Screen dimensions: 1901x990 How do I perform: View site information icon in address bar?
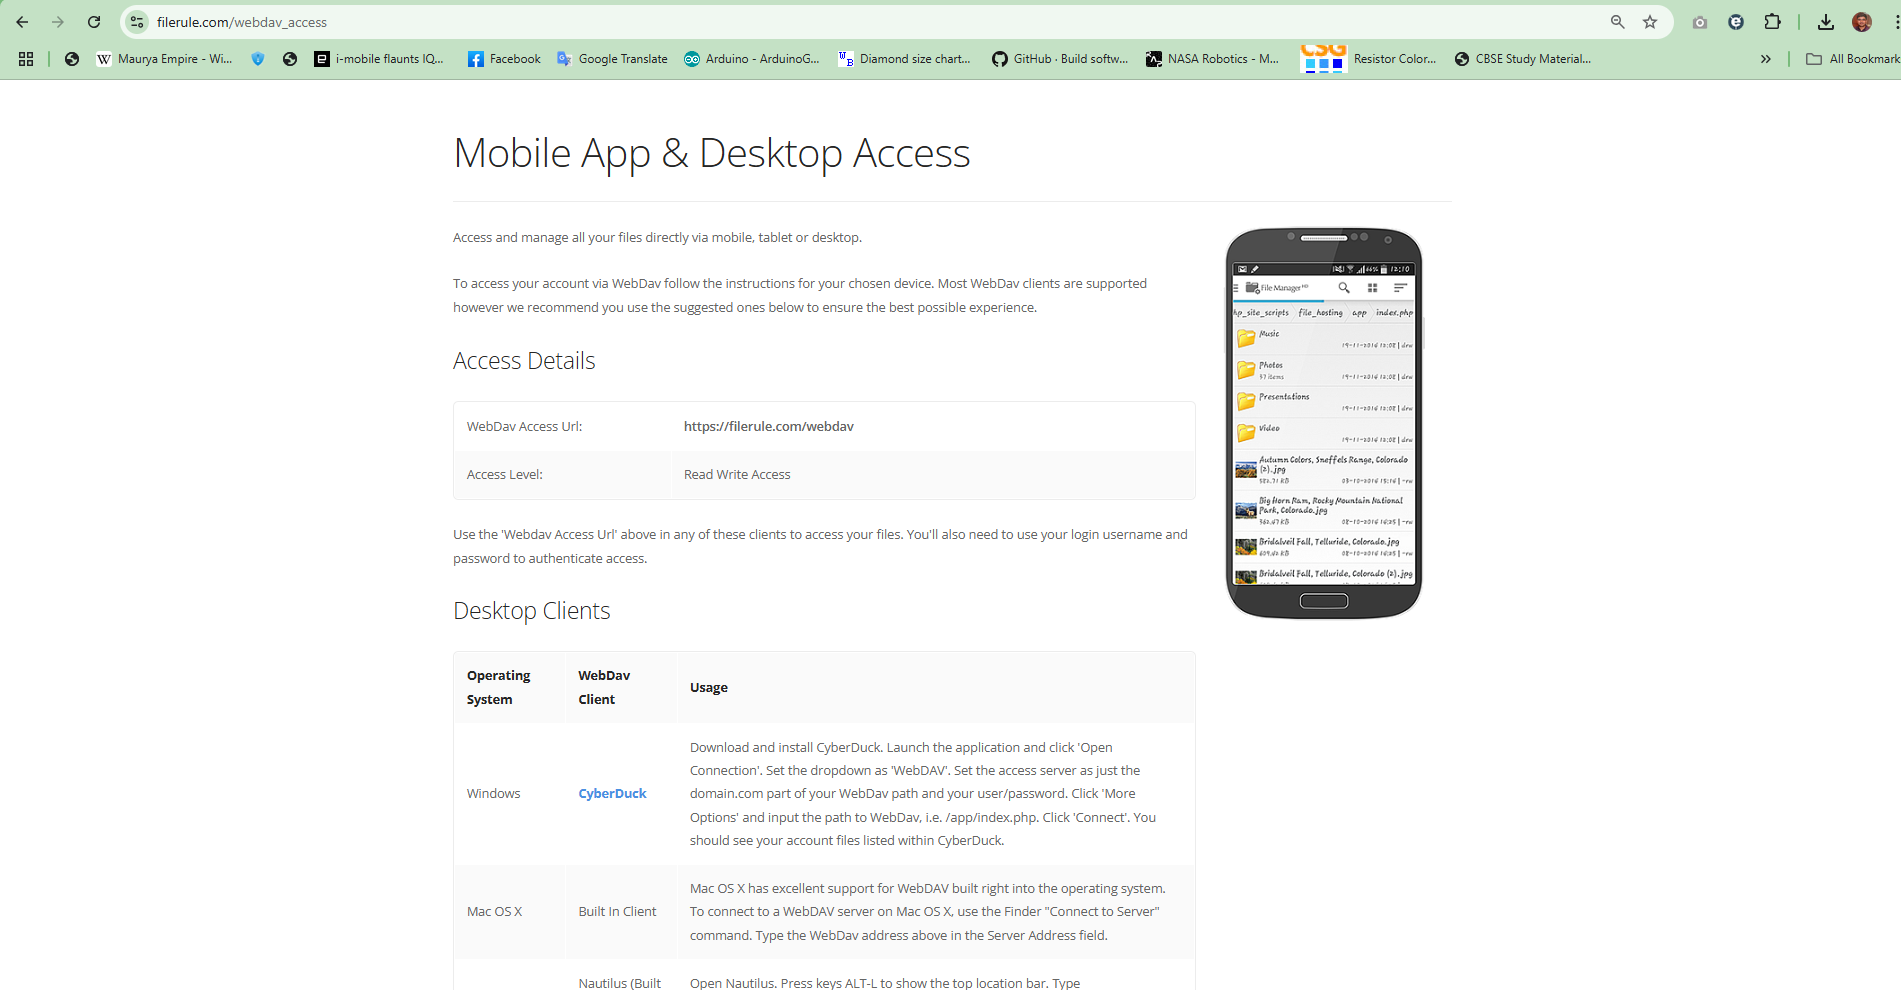(x=138, y=22)
